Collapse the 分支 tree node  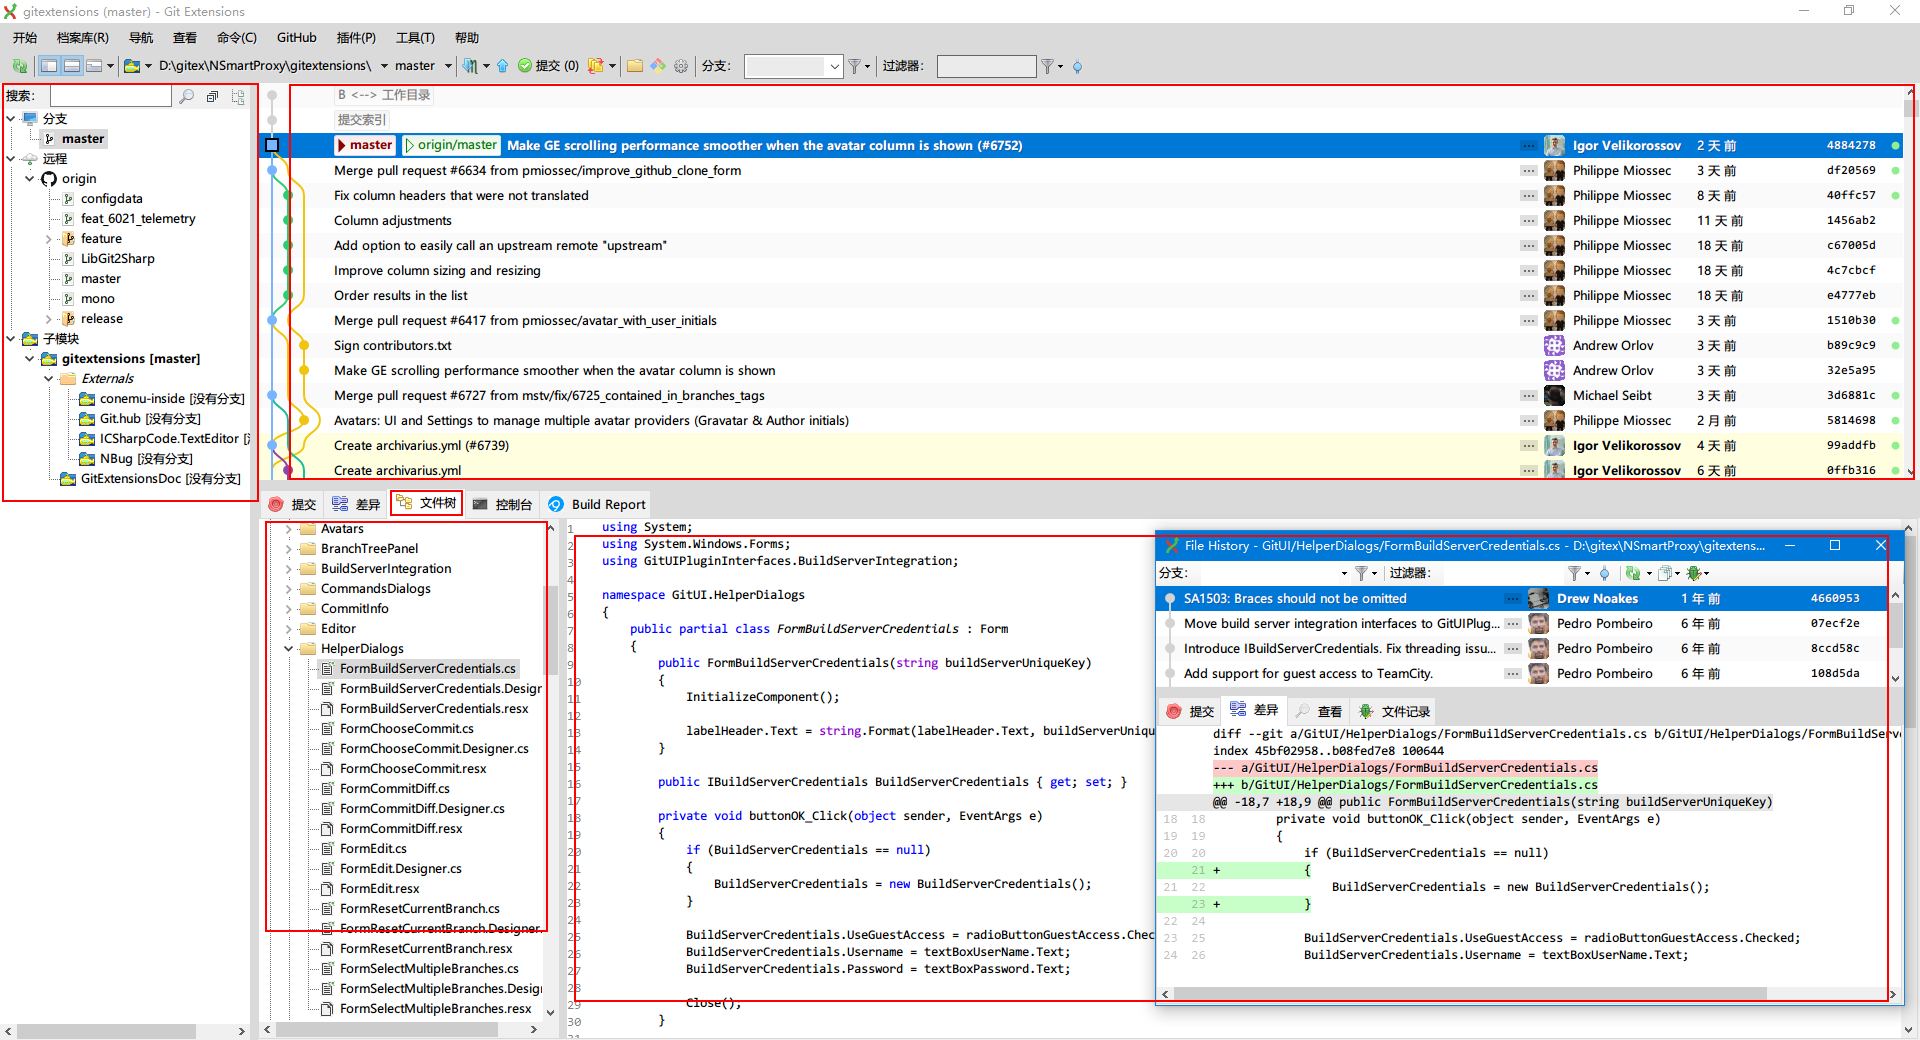tap(11, 118)
